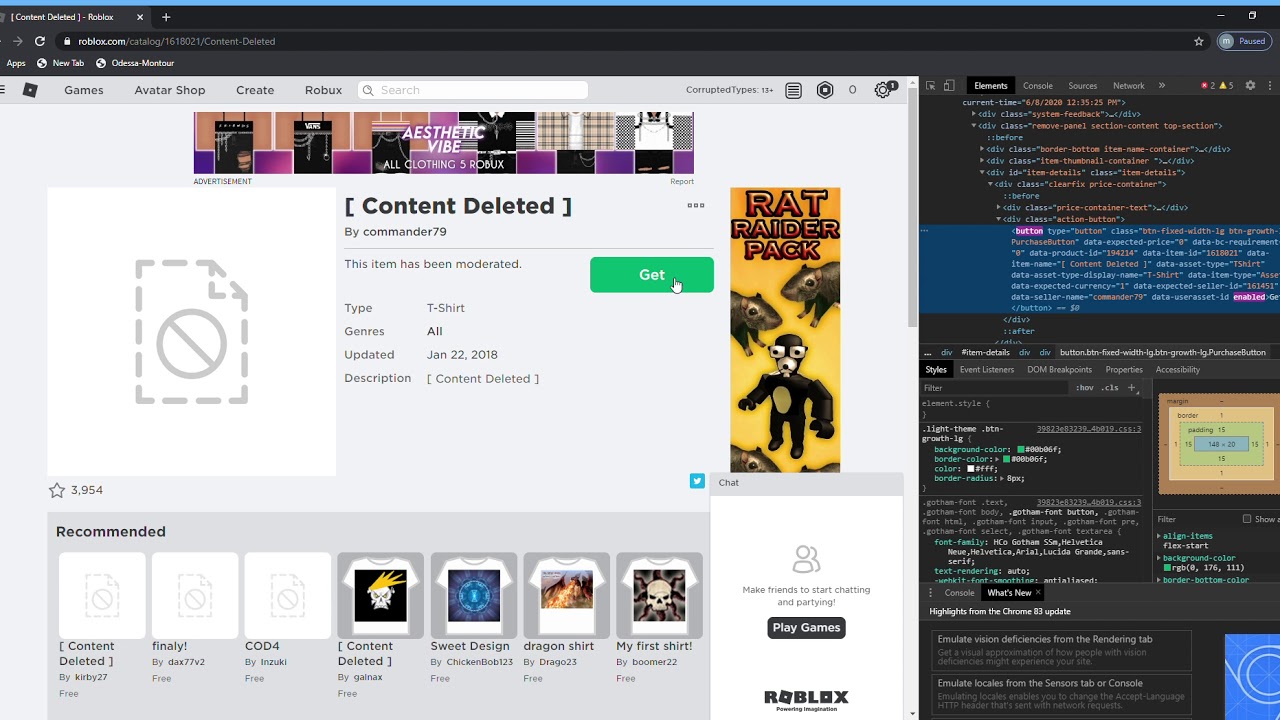Collapse the clearfix price-container node
This screenshot has height=720, width=1280.
[x=990, y=184]
